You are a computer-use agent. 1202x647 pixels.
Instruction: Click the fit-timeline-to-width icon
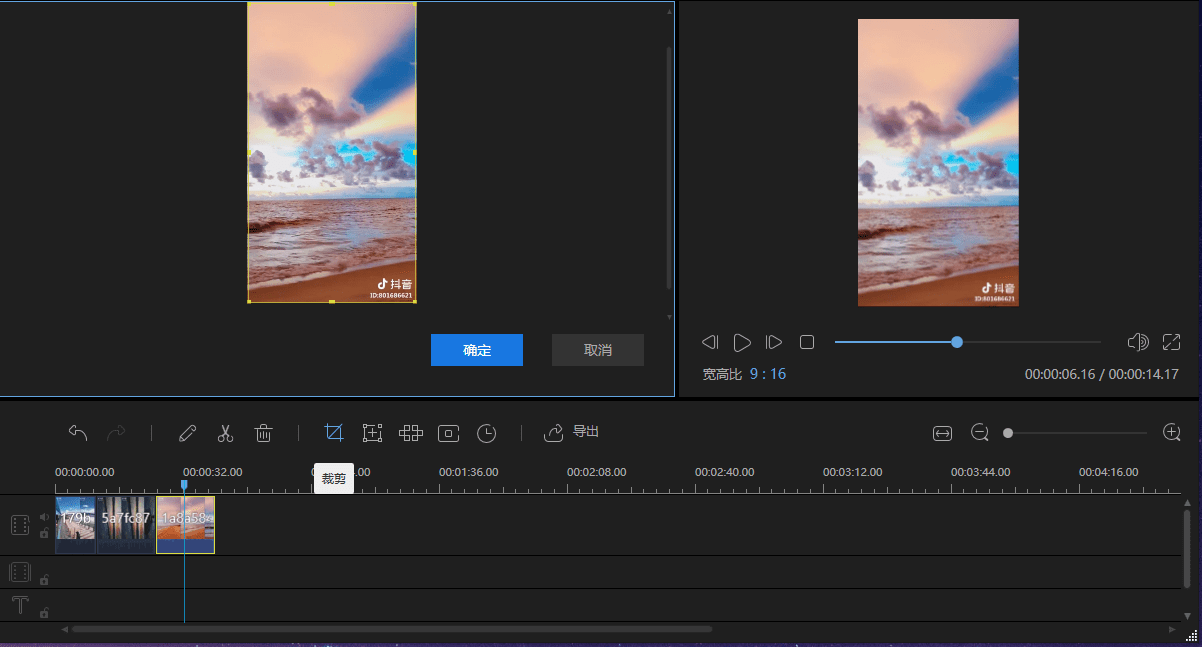(942, 433)
